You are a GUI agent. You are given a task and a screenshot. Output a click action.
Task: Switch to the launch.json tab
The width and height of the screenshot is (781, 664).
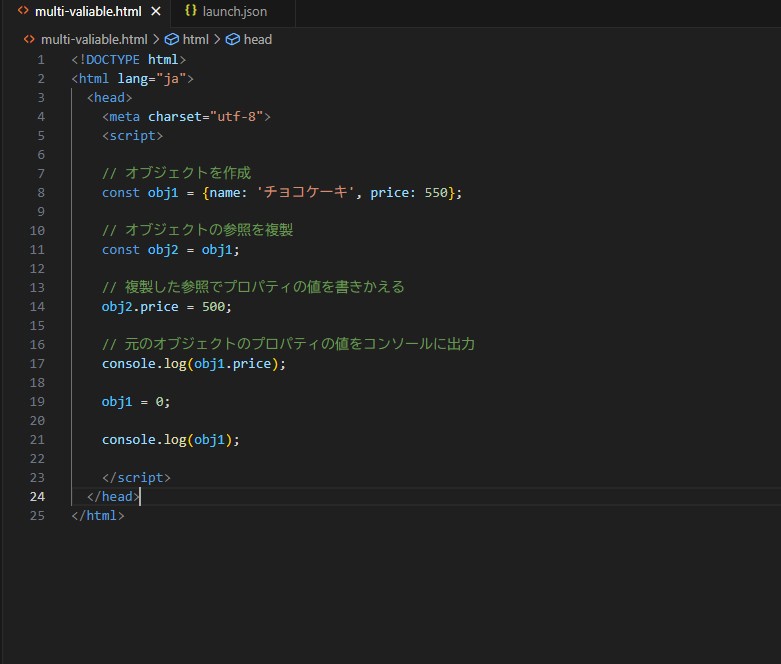[x=234, y=12]
